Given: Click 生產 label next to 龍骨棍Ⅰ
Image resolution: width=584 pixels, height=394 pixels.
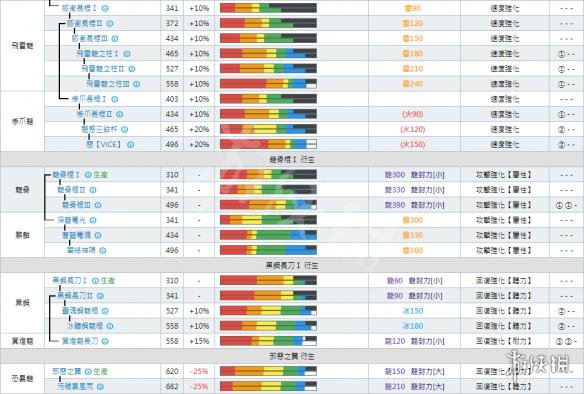Looking at the screenshot, I should point(100,175).
